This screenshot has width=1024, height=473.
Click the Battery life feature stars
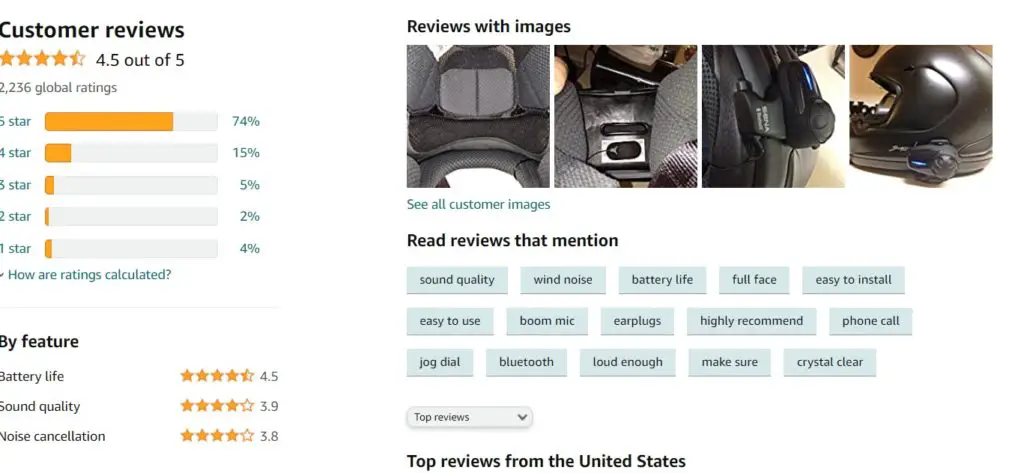tap(217, 376)
